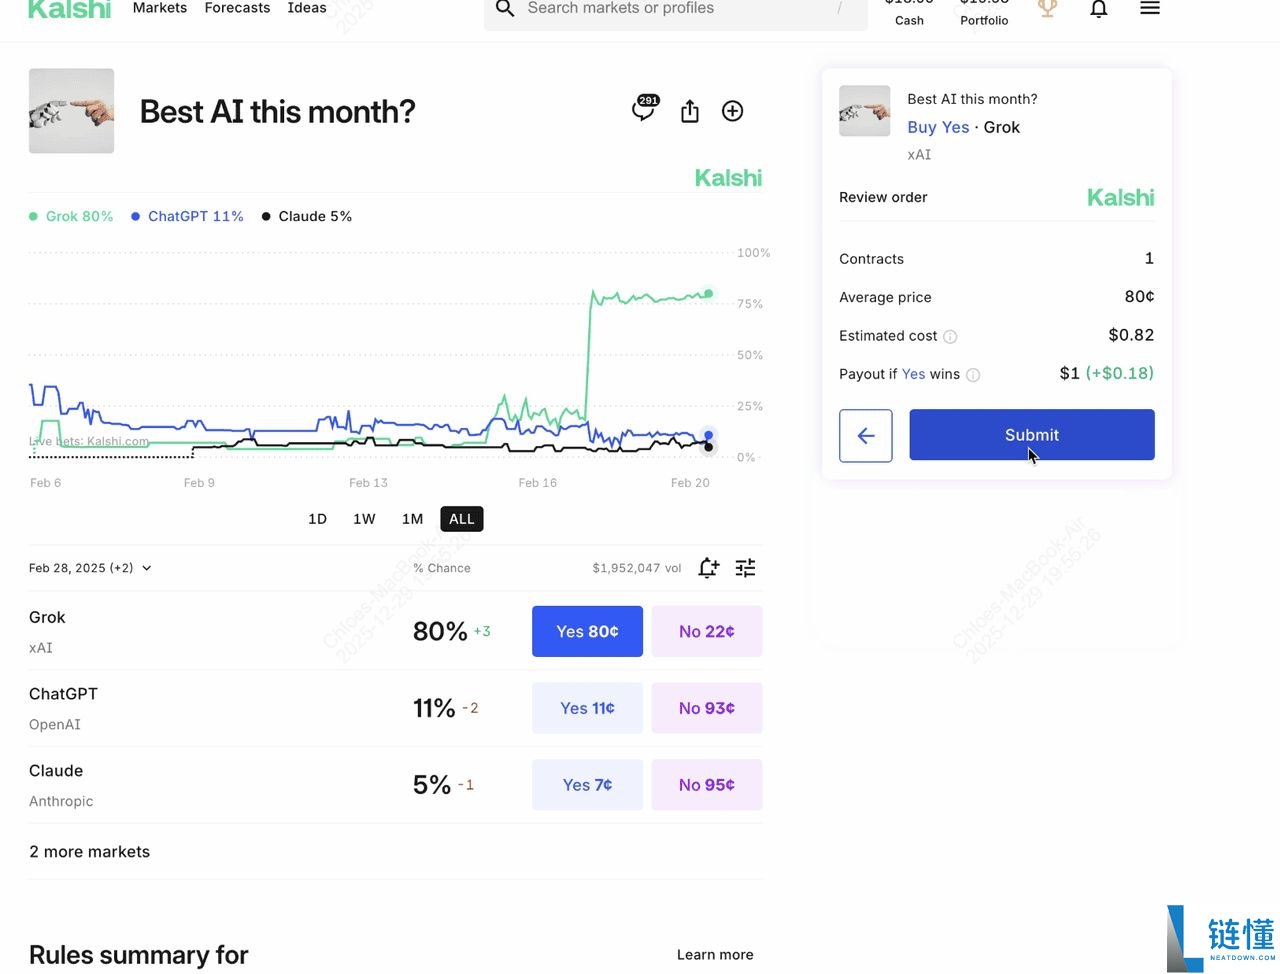Switch chart range to 1W

[364, 519]
